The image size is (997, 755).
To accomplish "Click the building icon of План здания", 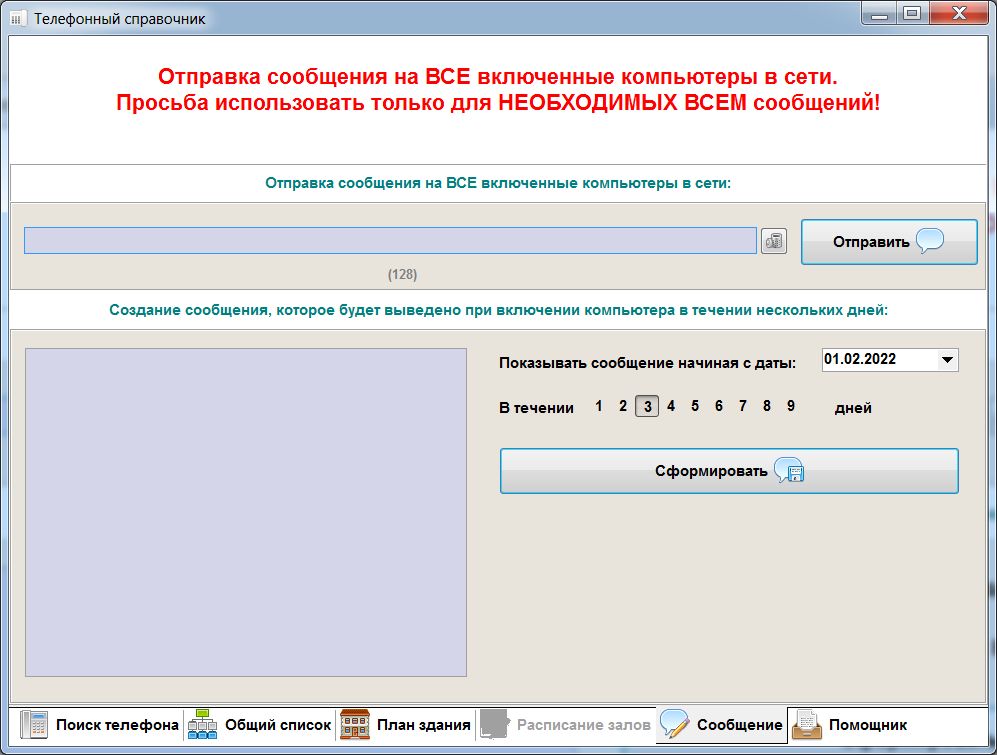I will pos(355,724).
